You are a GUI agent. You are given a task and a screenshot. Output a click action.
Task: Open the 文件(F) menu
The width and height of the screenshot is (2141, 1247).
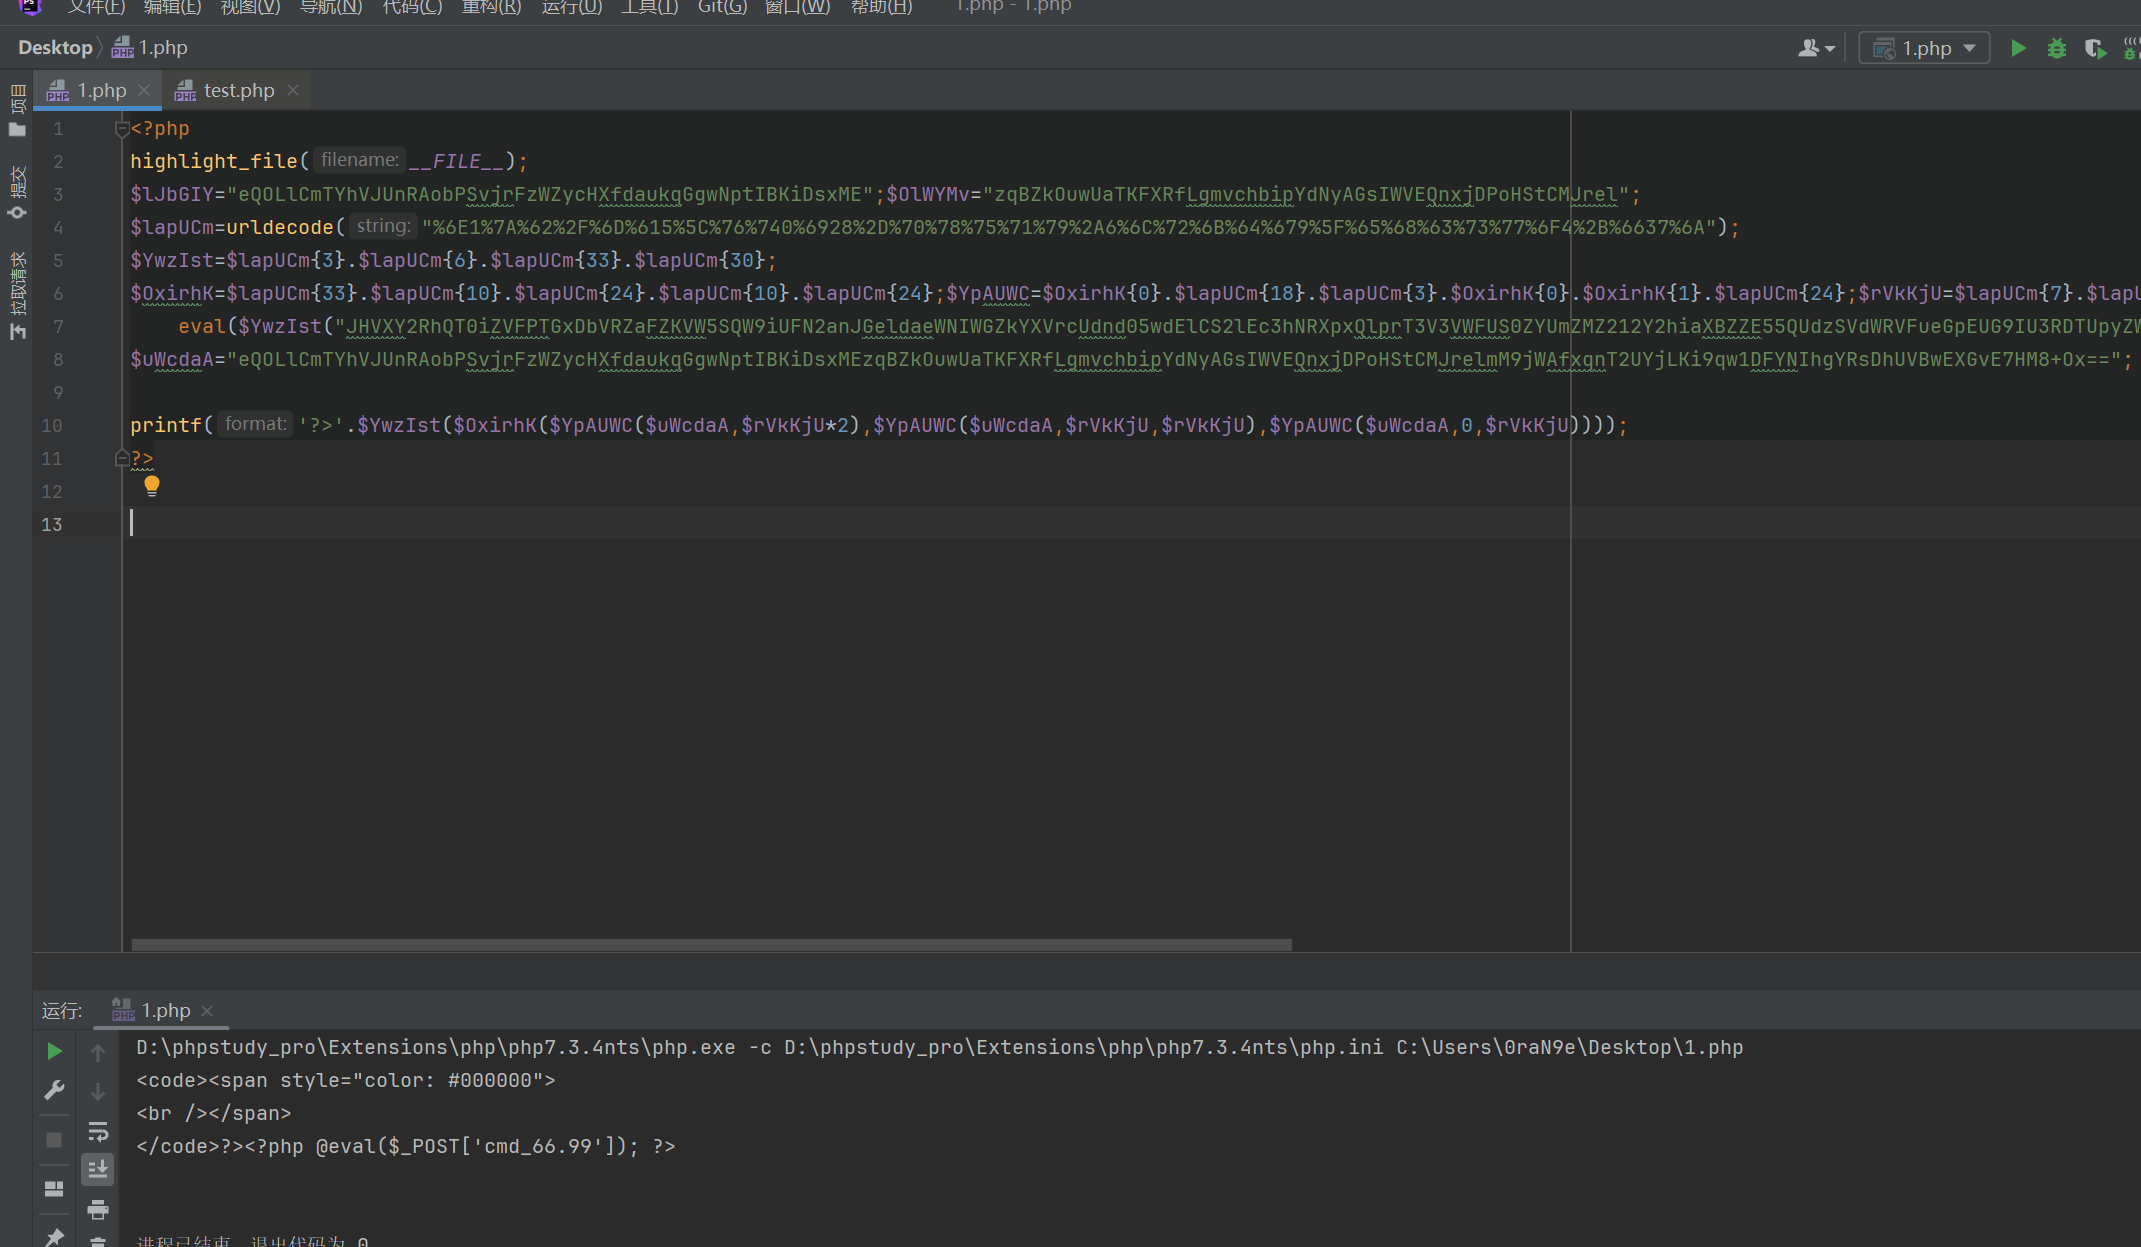pyautogui.click(x=96, y=7)
